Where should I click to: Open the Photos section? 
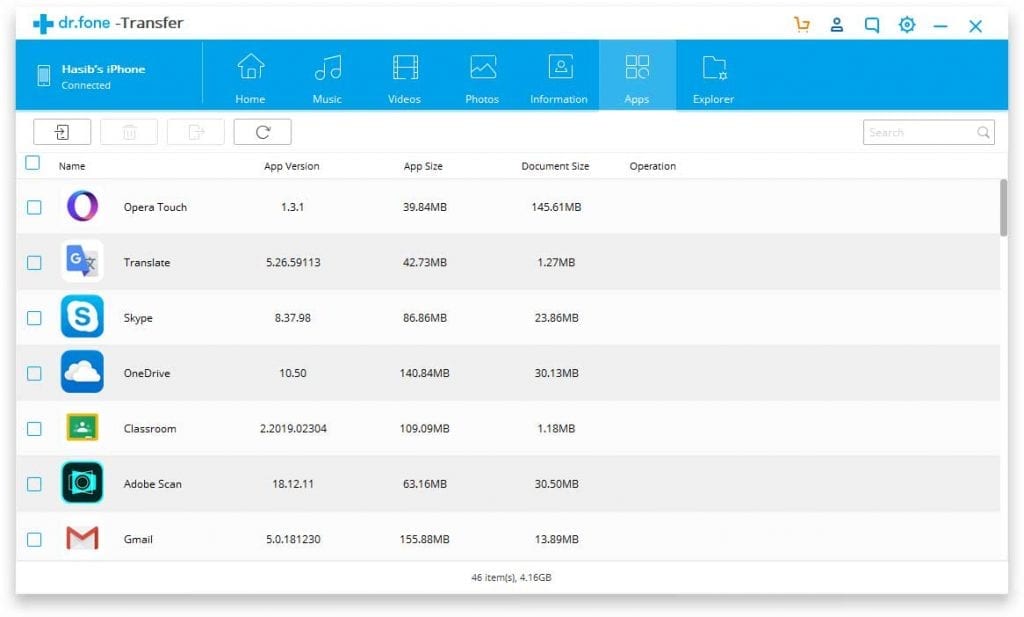481,75
